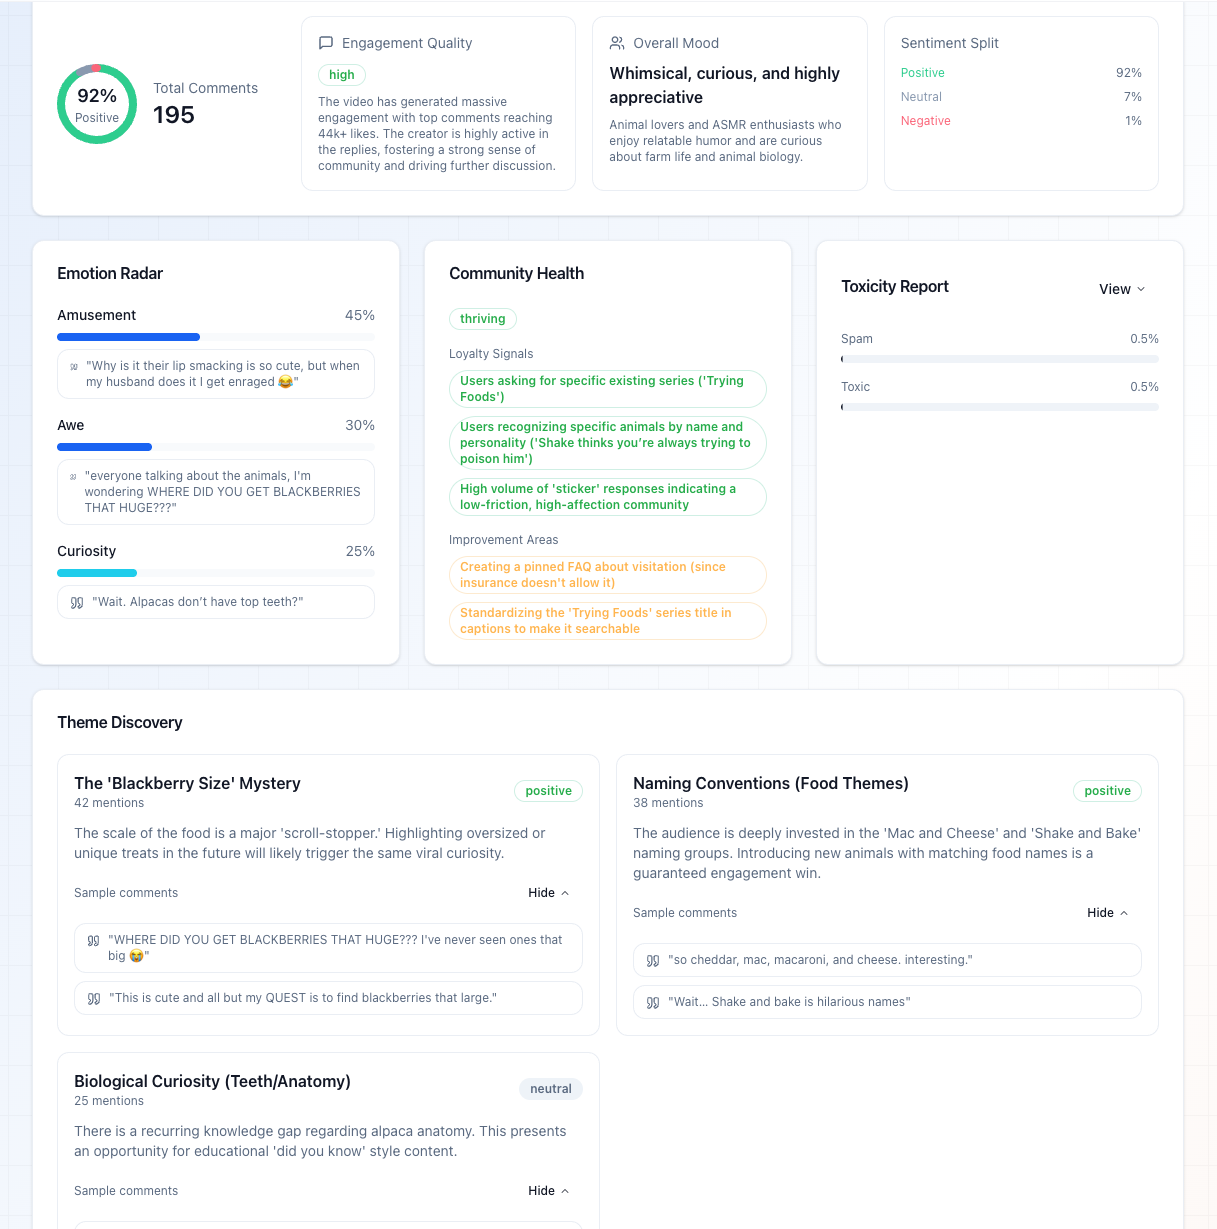Open the View dropdown in Toxicity Report
The image size is (1217, 1229).
[1121, 289]
